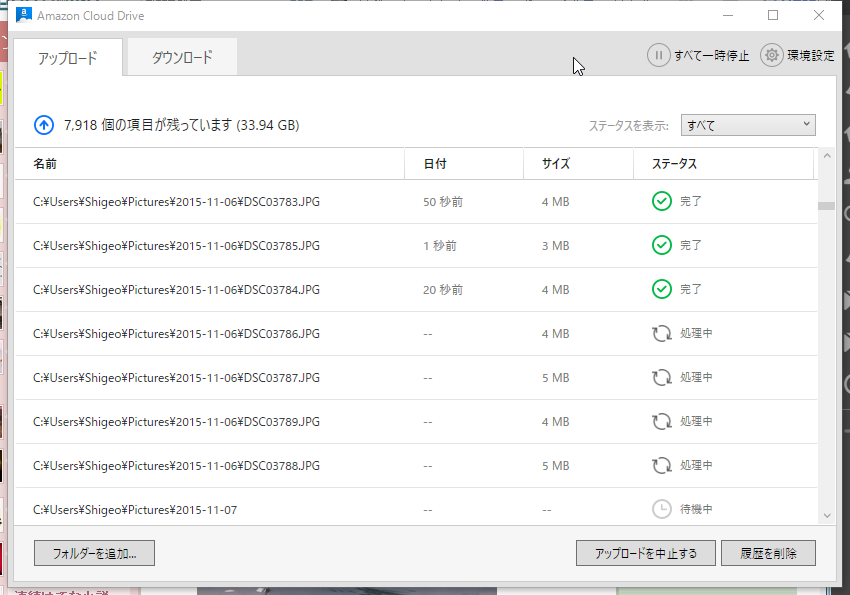Sort by the ステータス column header
Image resolution: width=850 pixels, height=595 pixels.
[x=724, y=164]
